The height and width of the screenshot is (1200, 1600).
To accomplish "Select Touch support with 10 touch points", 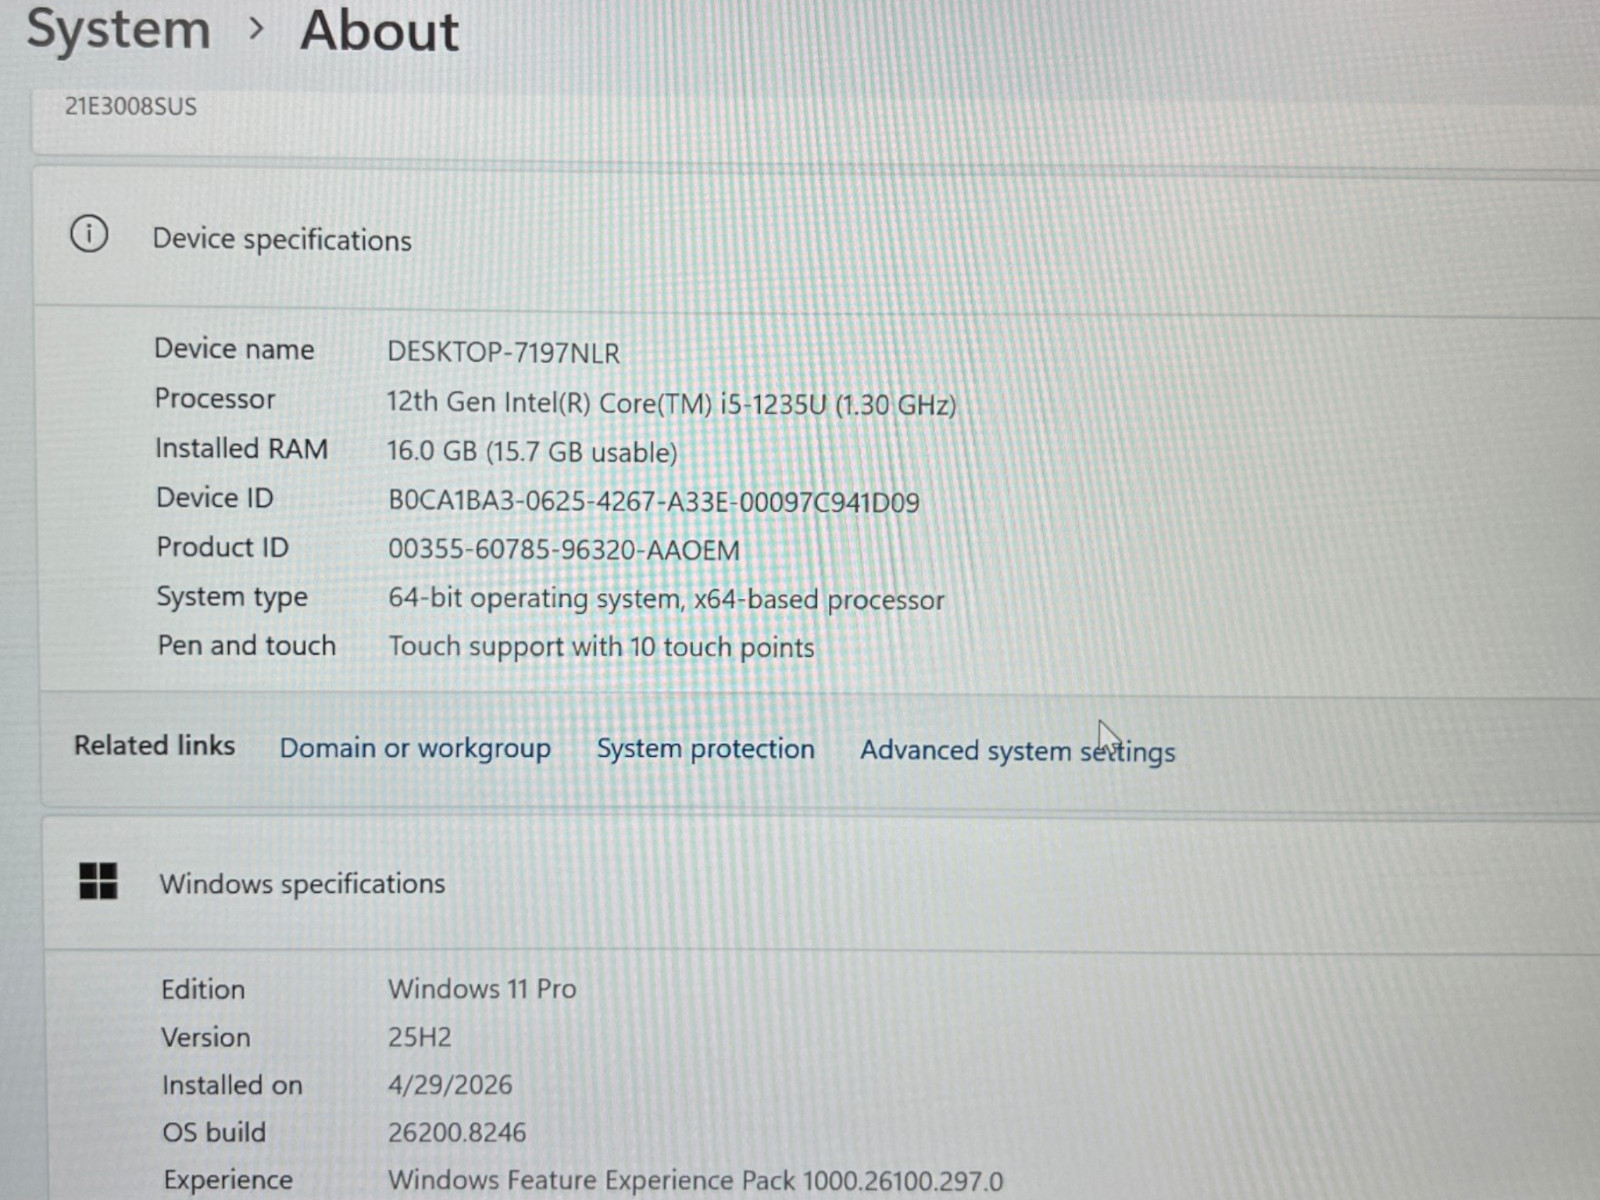I will click(601, 647).
